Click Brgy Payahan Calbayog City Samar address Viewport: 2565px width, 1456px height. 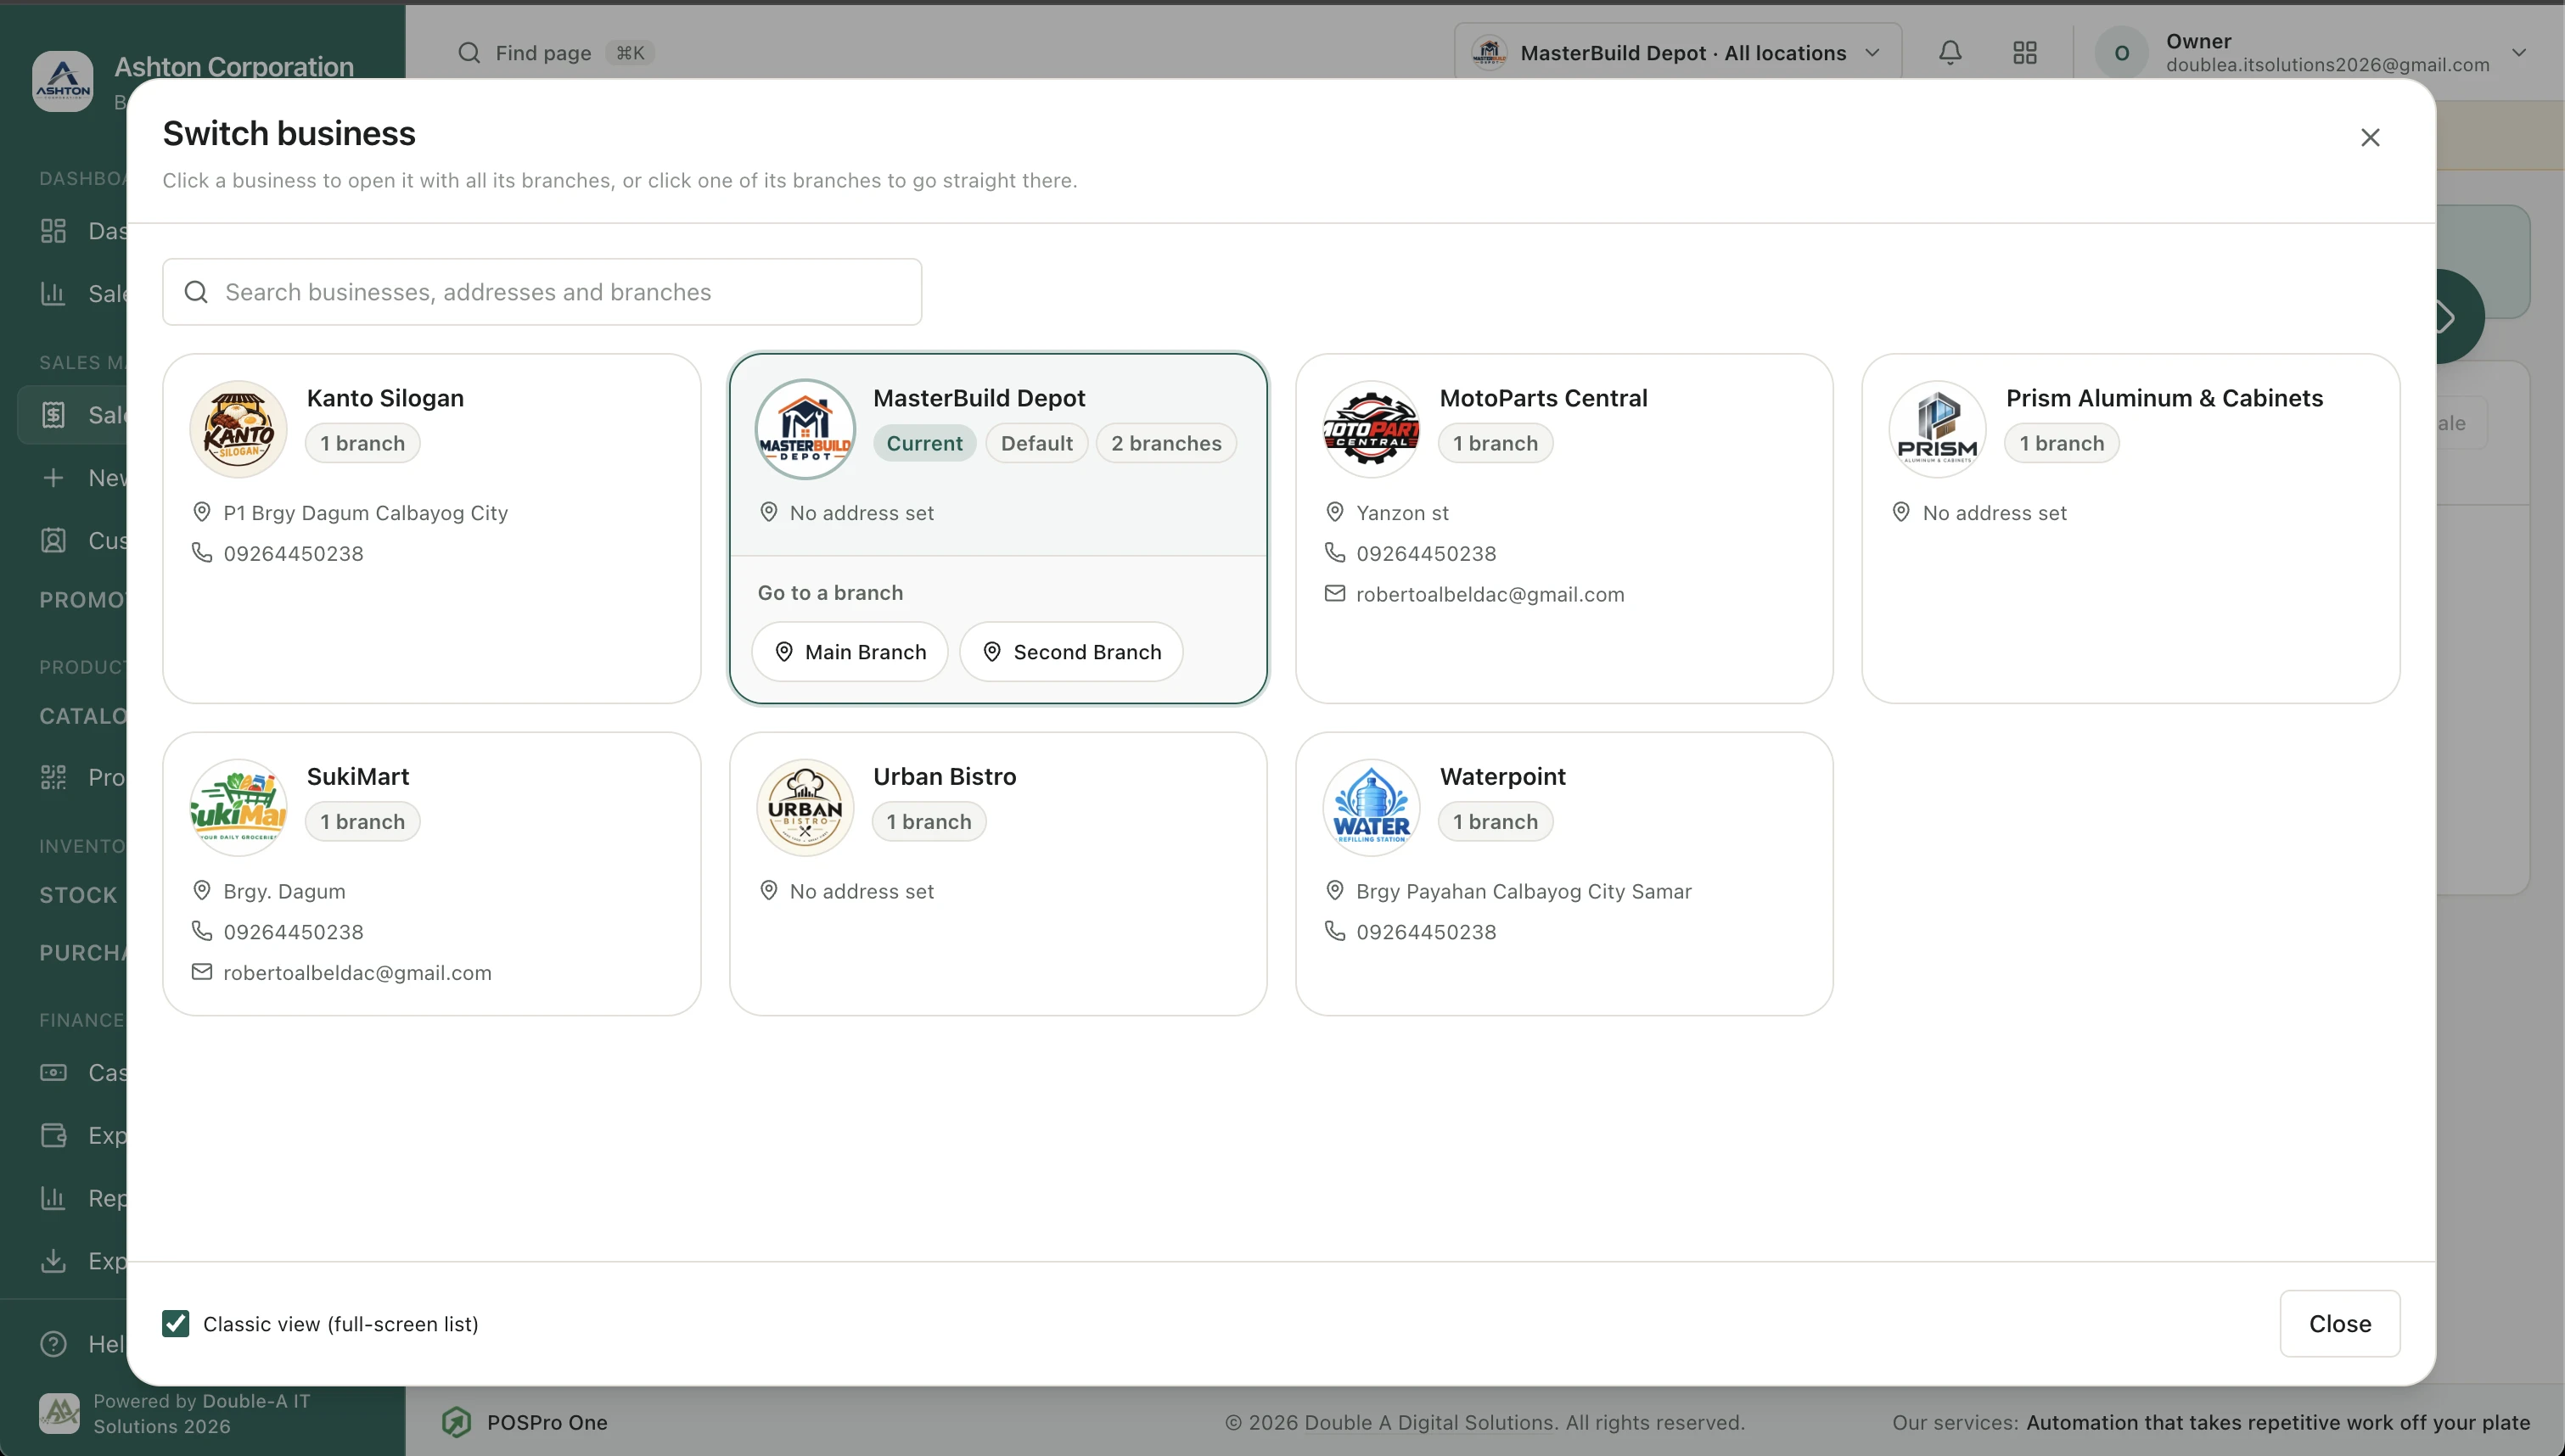coord(1523,892)
